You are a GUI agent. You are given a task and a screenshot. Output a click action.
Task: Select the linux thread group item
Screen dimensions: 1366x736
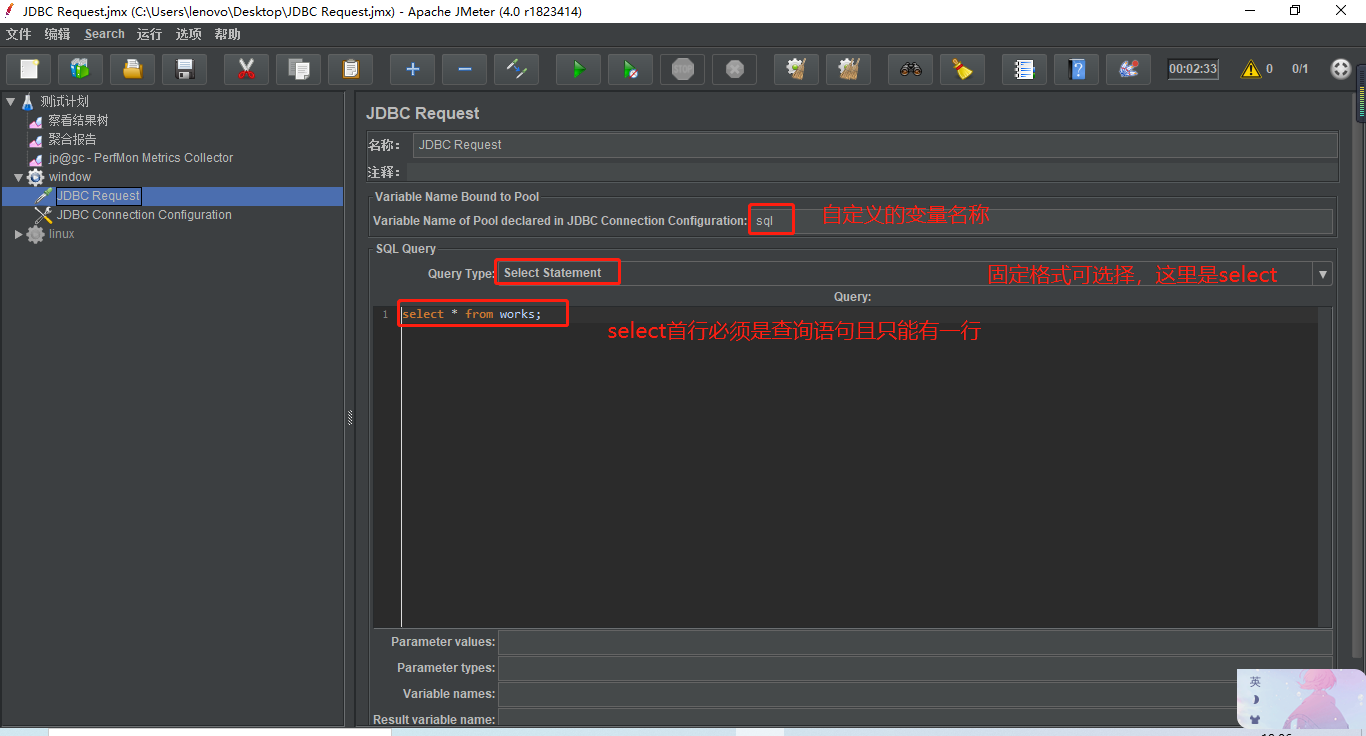pyautogui.click(x=62, y=234)
